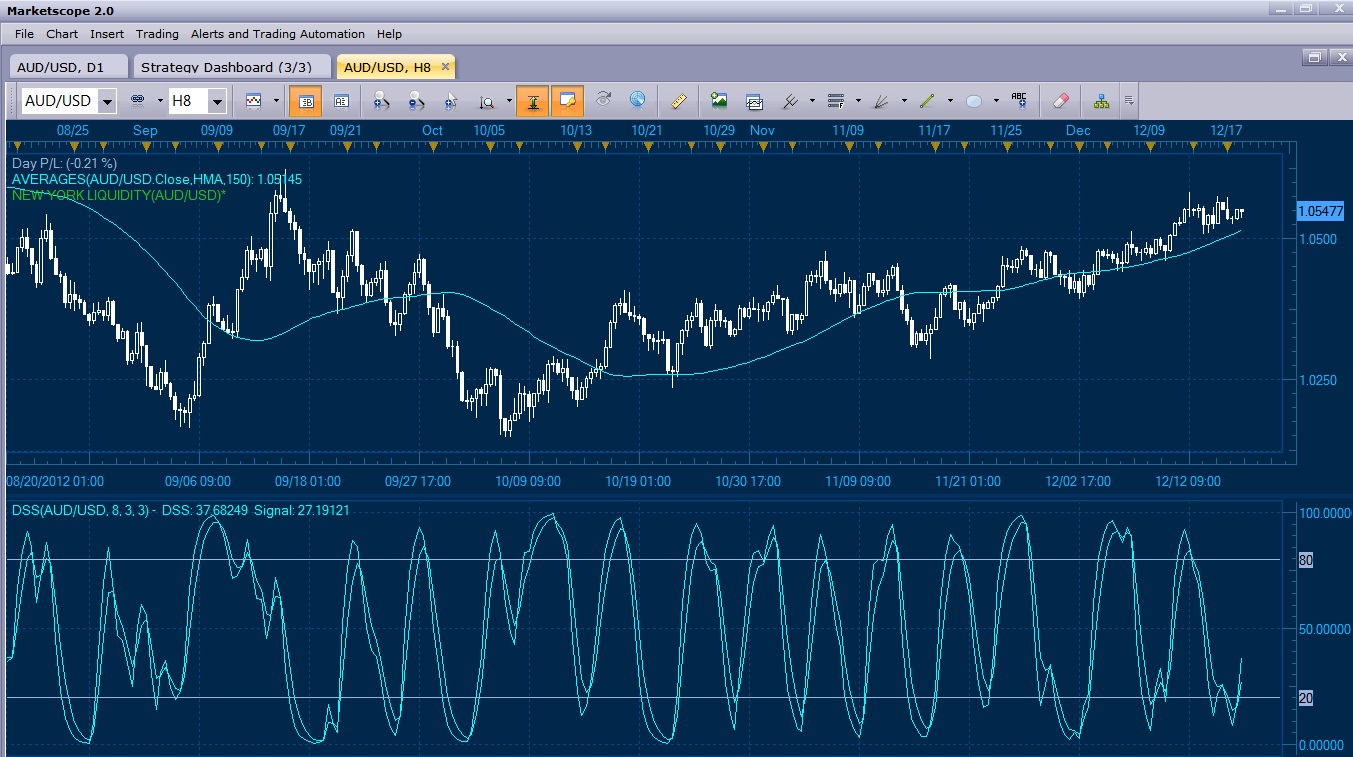This screenshot has height=757, width=1353.
Task: Click the NEW YORK LIQUIDITY indicator label
Action: coord(119,195)
